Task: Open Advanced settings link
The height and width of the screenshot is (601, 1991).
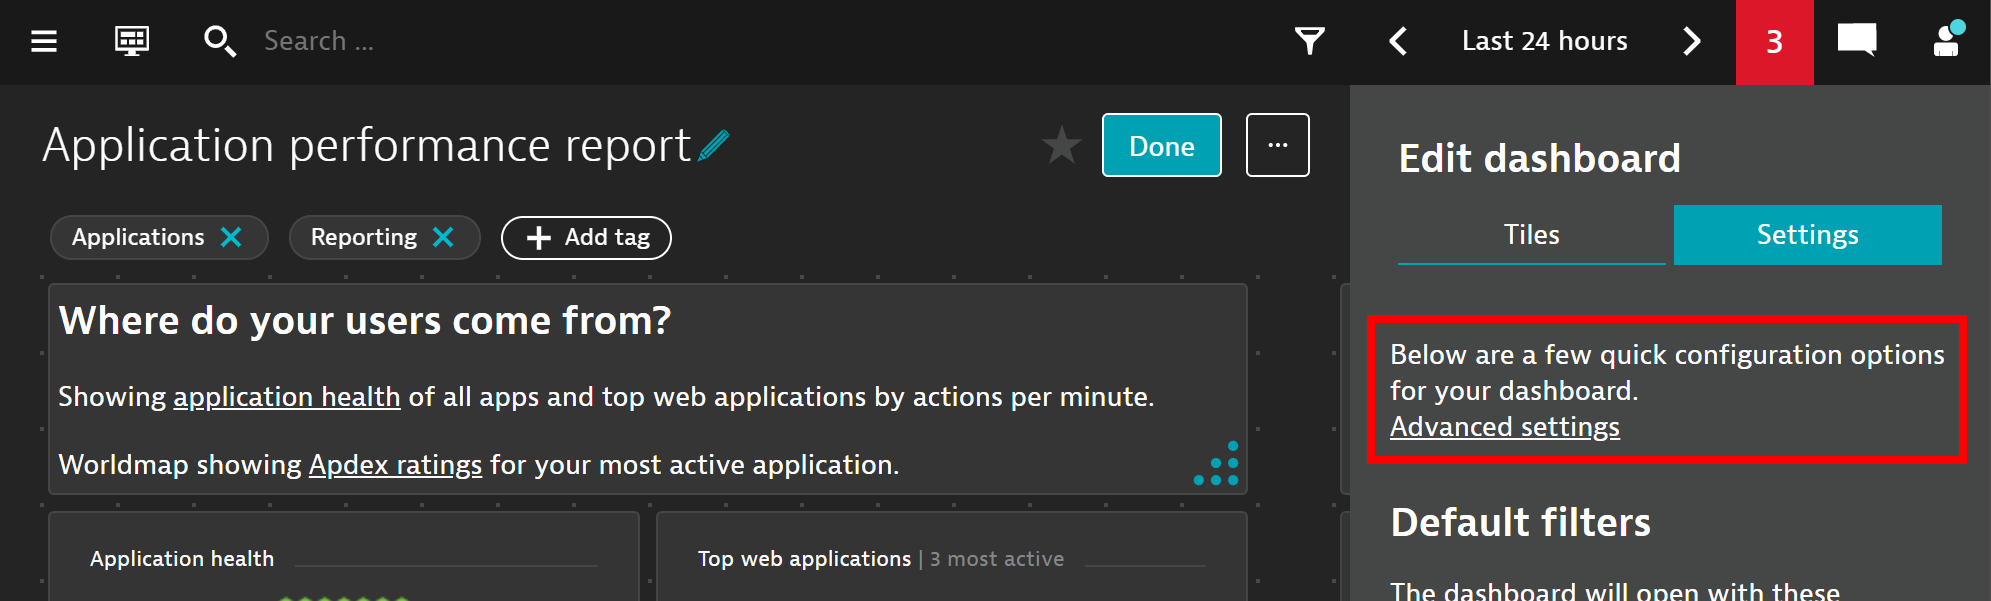Action: [1505, 427]
